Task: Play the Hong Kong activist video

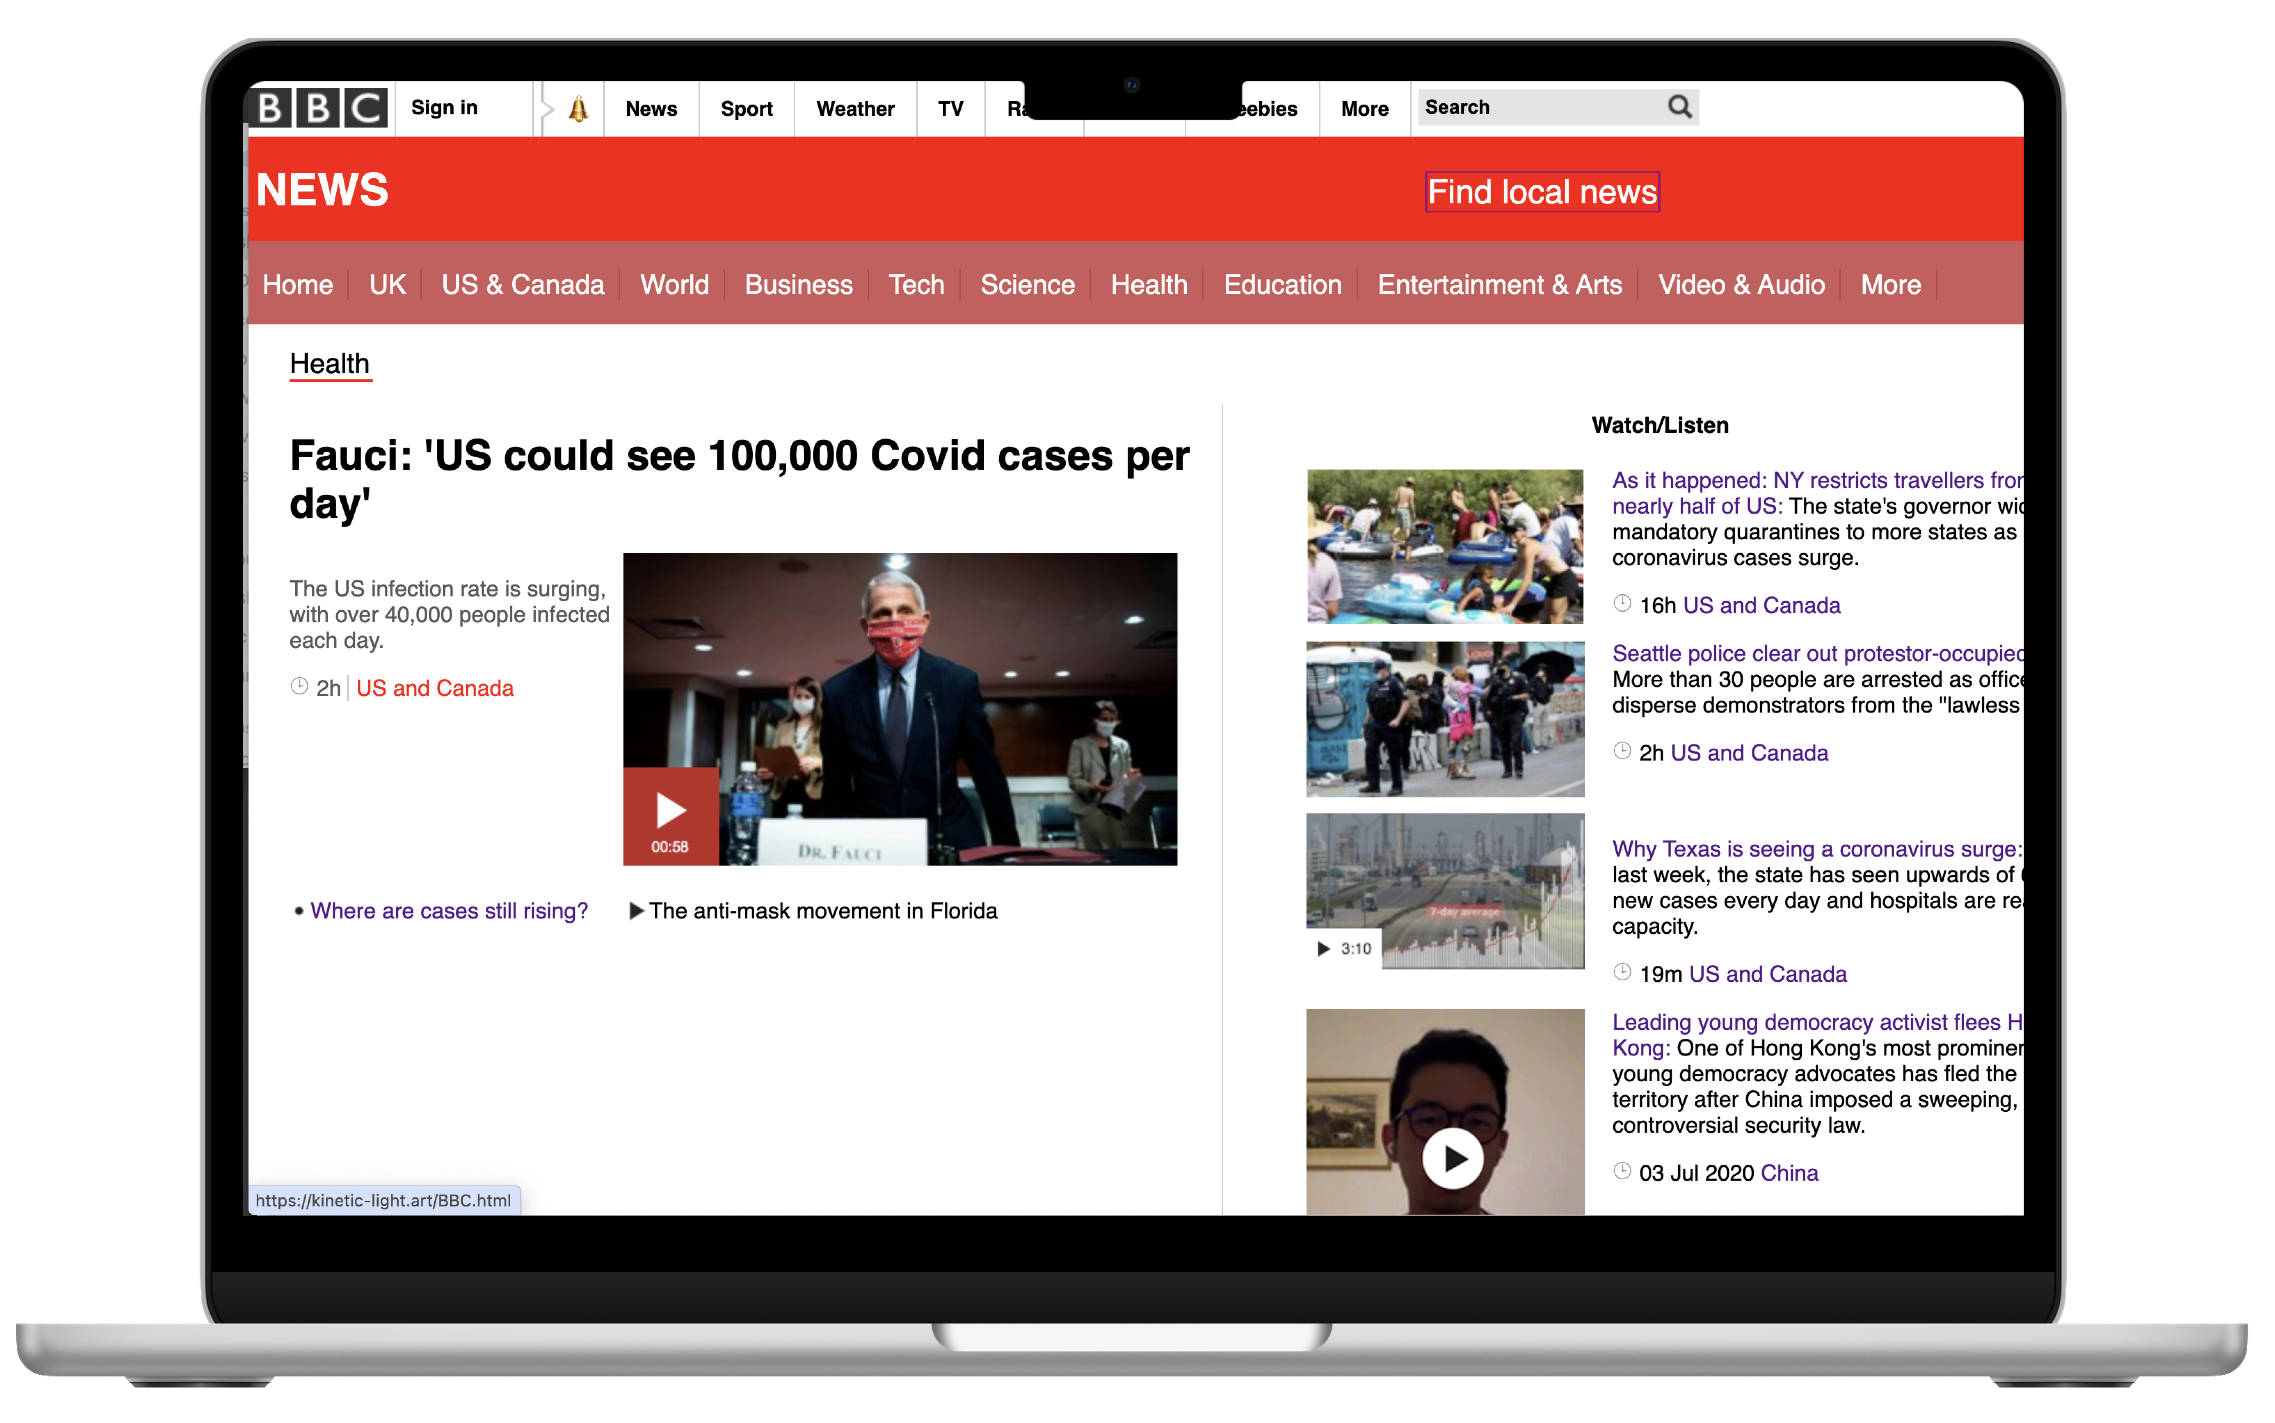Action: tap(1452, 1158)
